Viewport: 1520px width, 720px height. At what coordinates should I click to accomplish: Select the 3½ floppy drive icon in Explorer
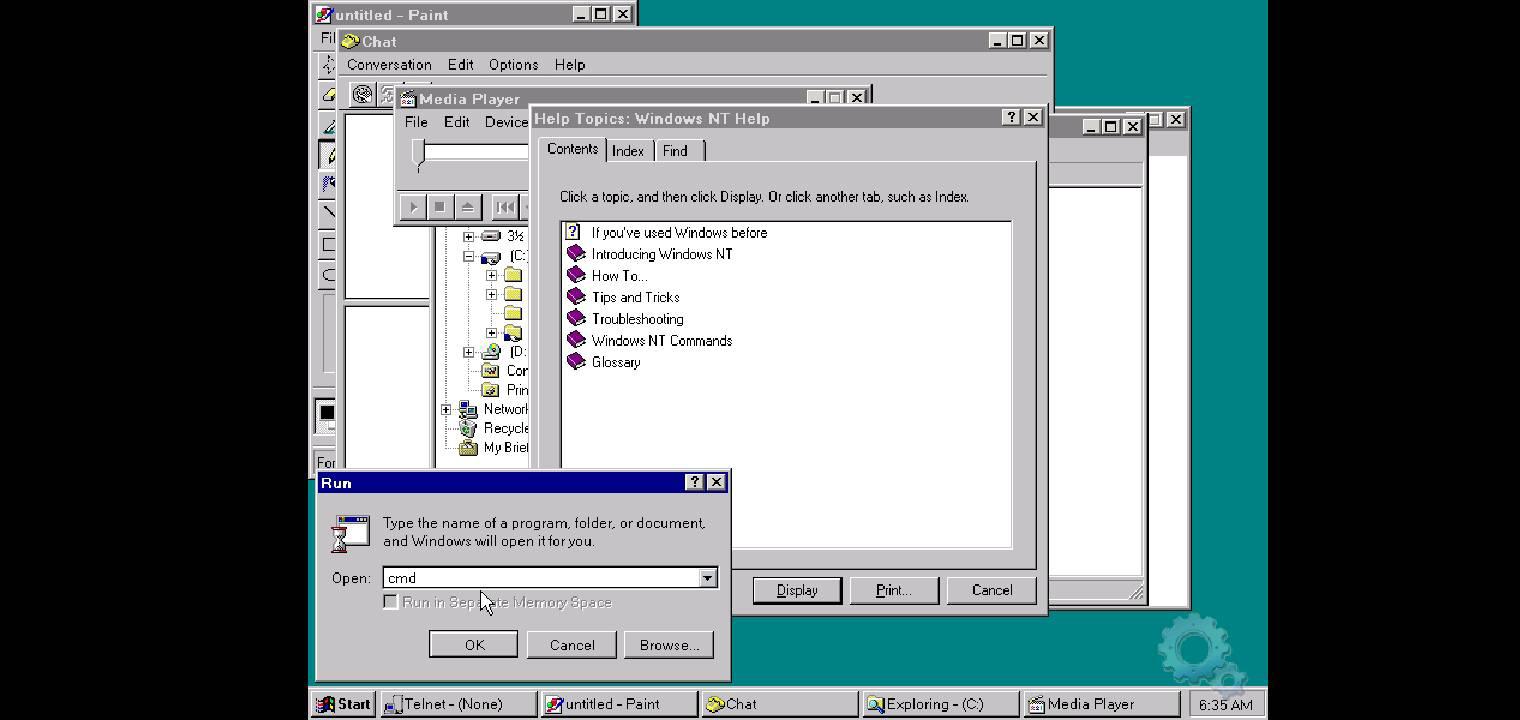(491, 236)
